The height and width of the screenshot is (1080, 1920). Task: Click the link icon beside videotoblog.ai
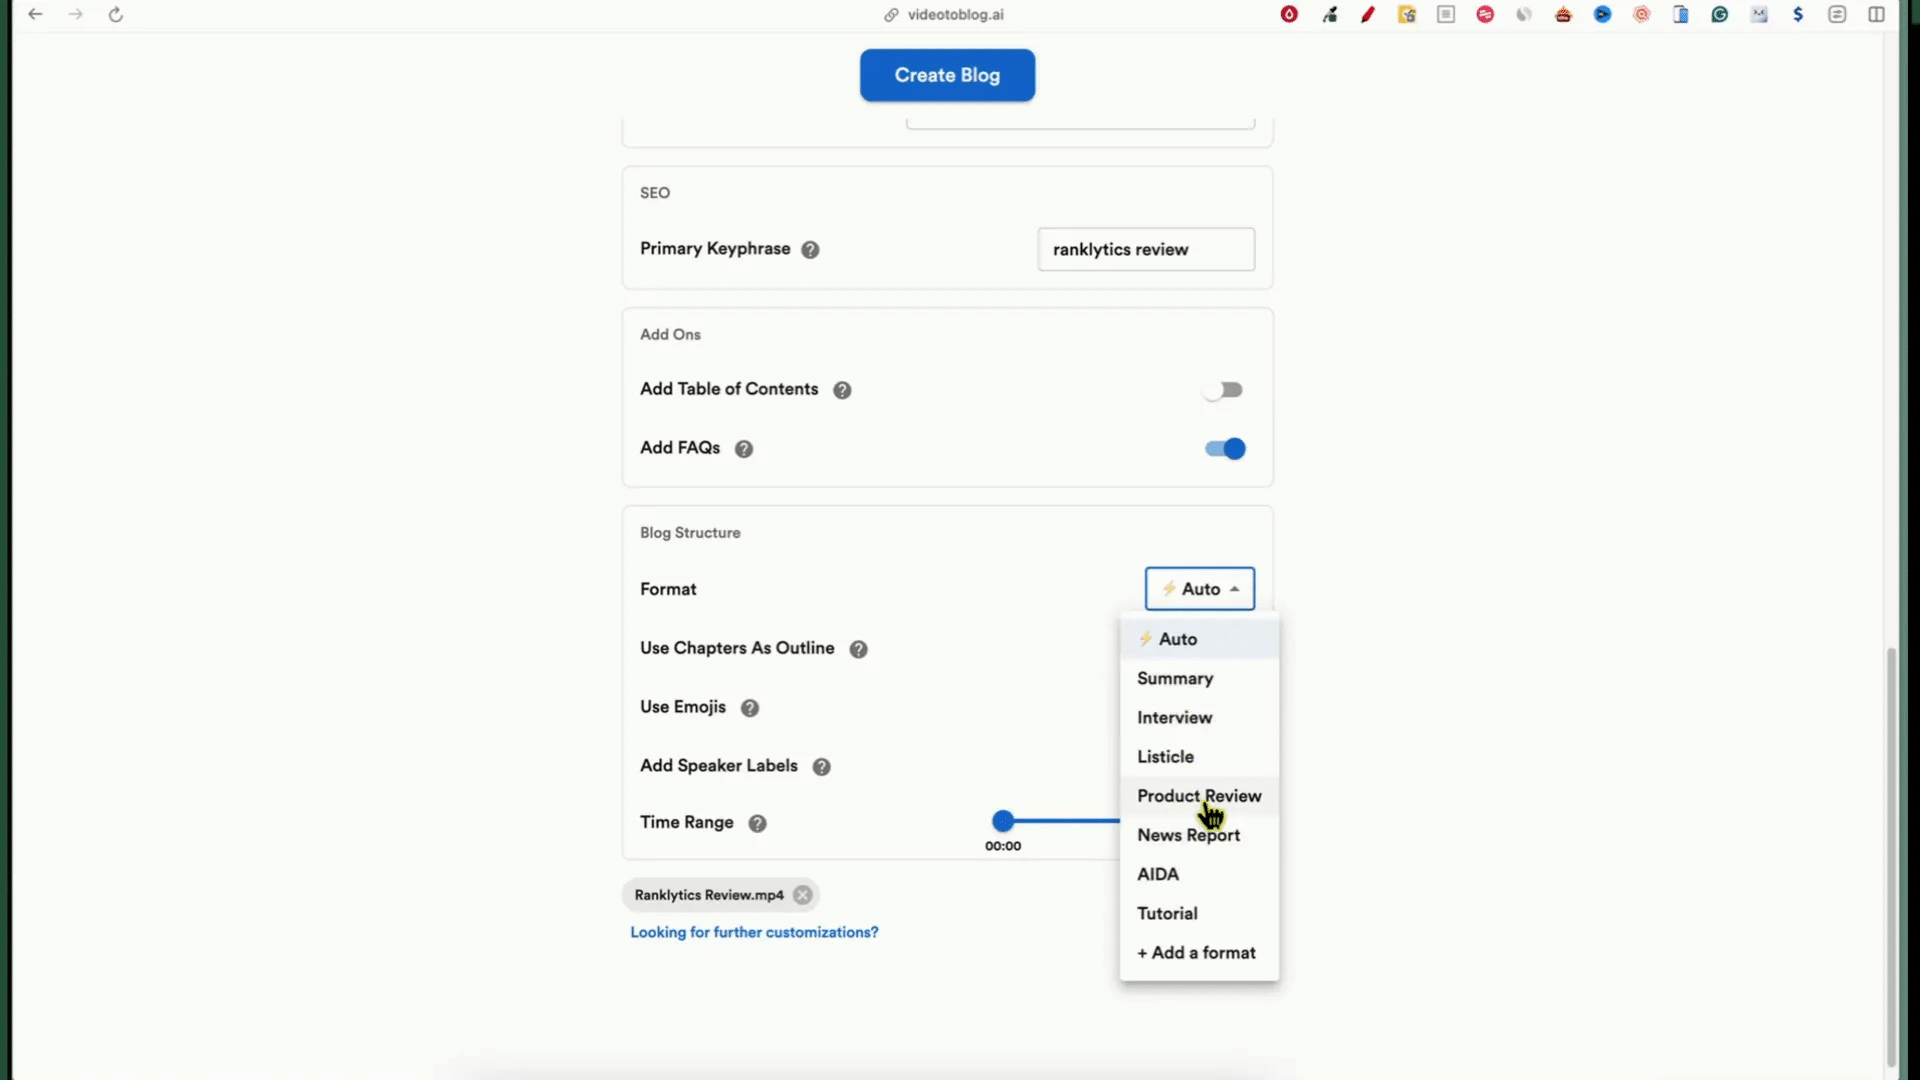click(891, 15)
